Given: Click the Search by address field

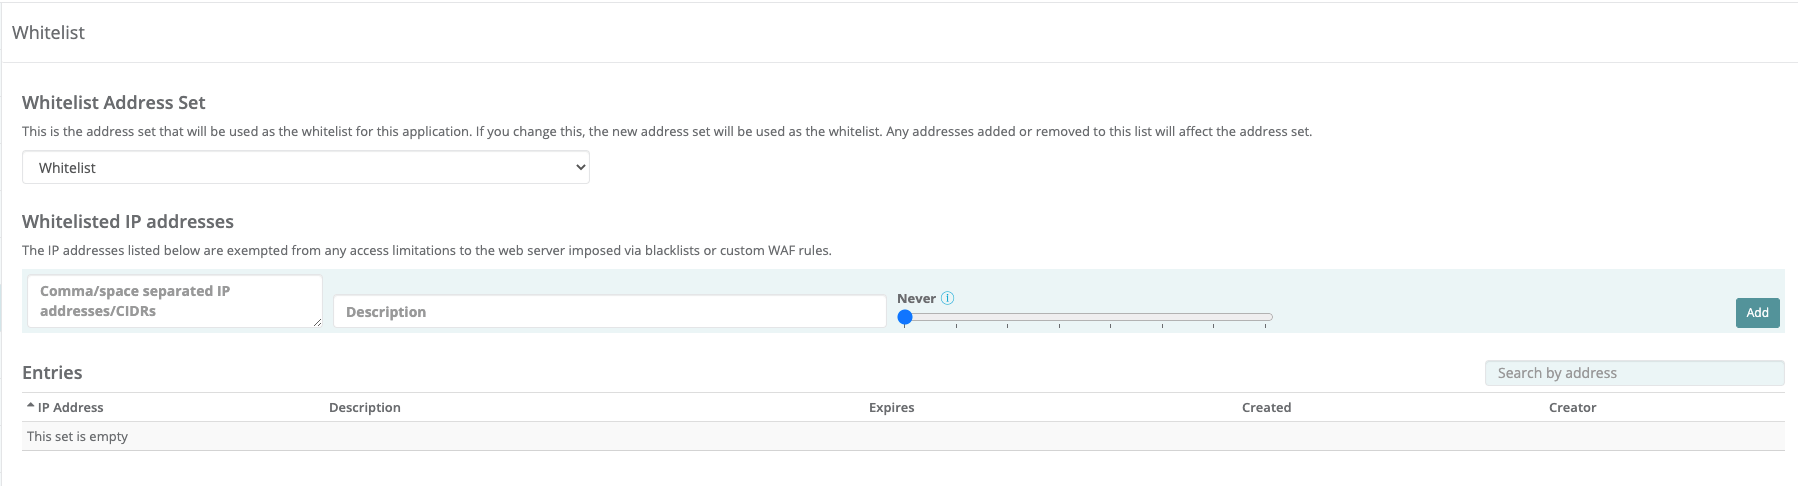Looking at the screenshot, I should 1634,373.
